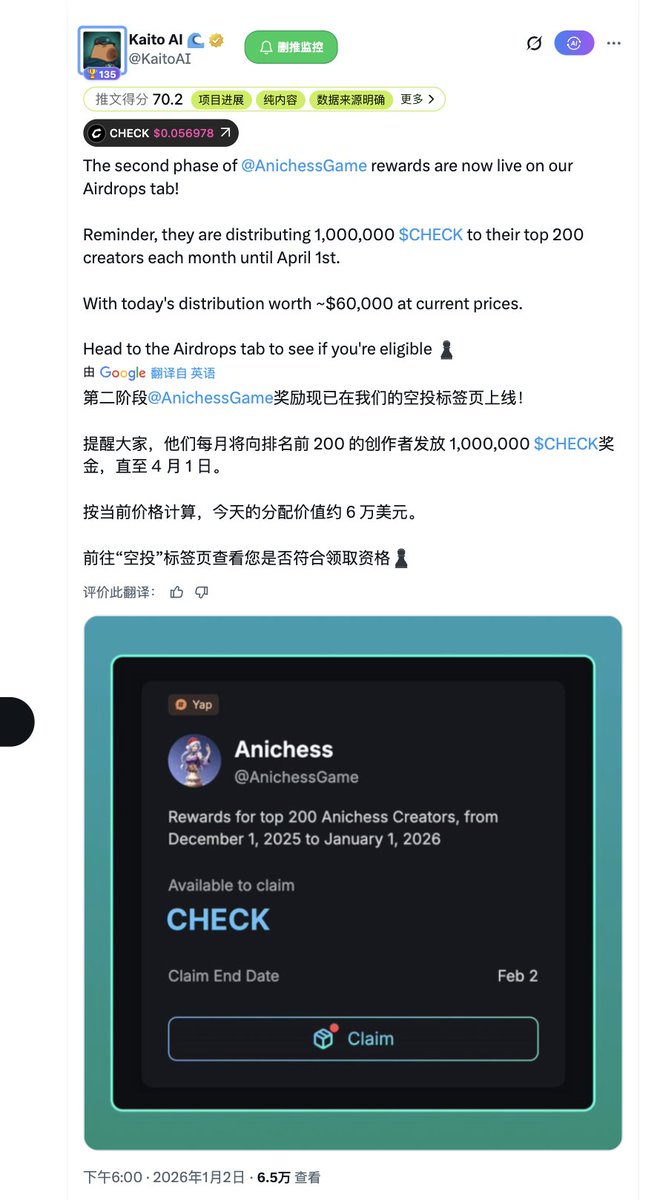
Task: Click the CHECK token arrow icon
Action: [225, 133]
